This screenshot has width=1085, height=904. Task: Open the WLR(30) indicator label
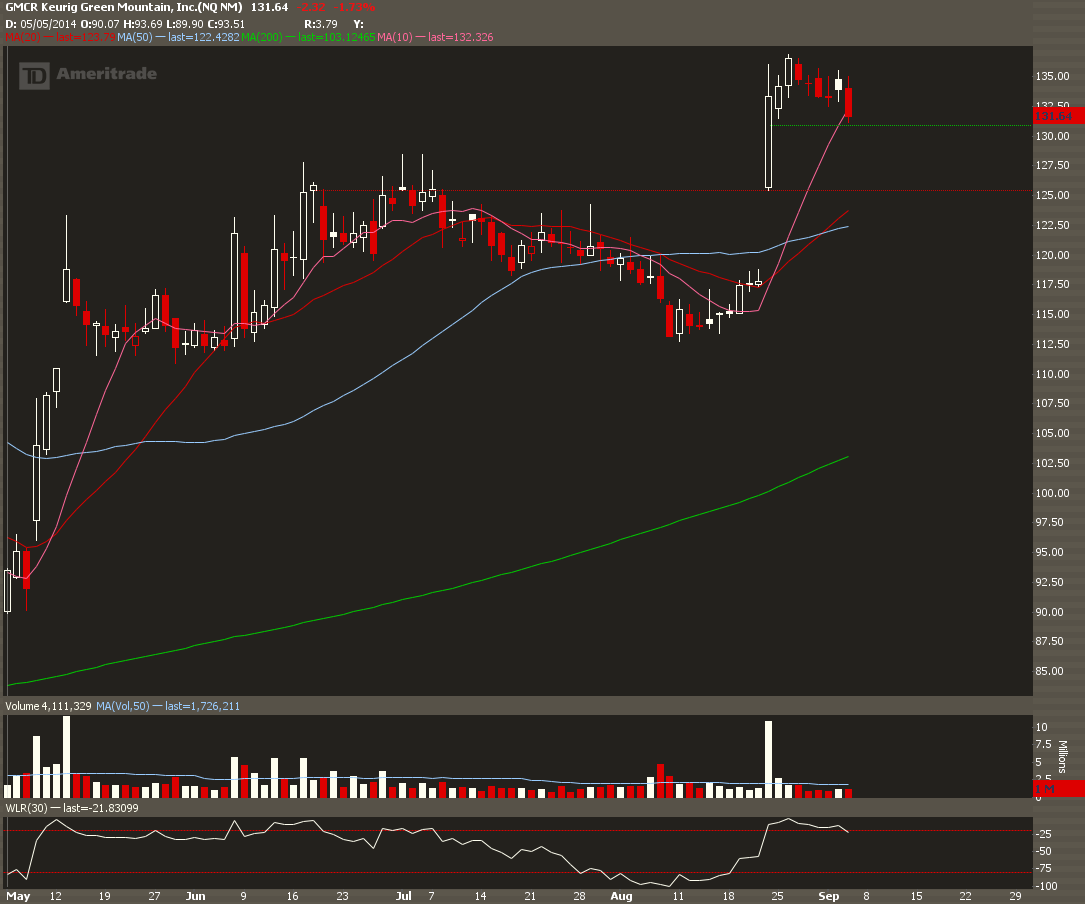coord(27,808)
